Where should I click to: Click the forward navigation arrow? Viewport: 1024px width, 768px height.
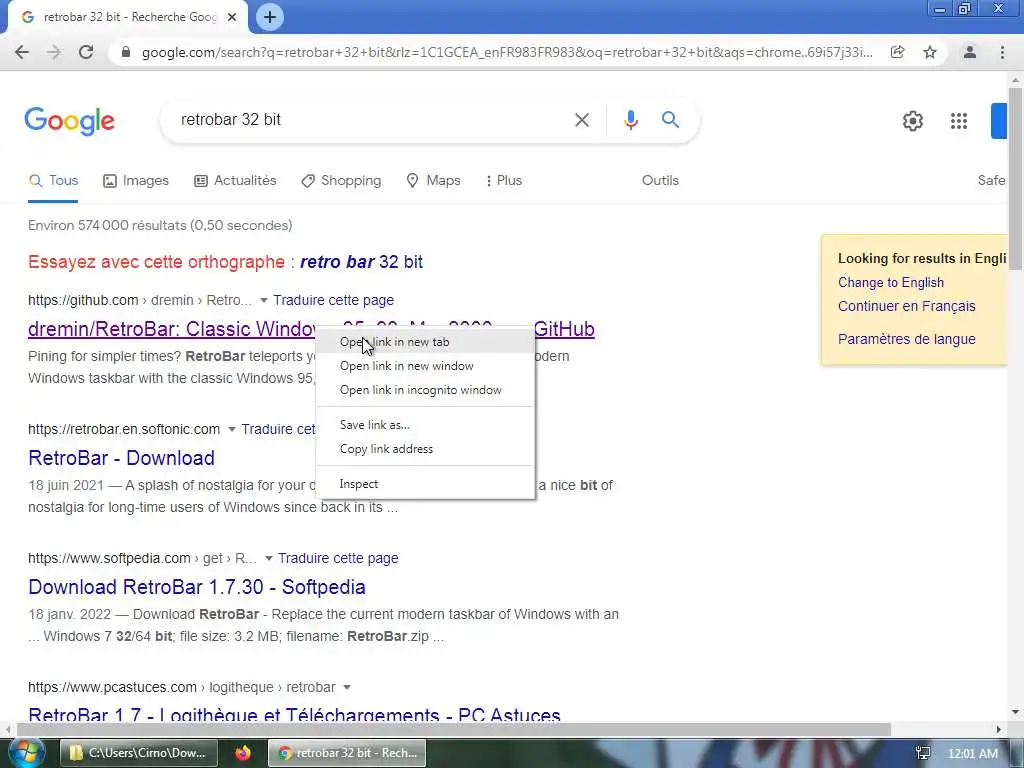tap(54, 52)
